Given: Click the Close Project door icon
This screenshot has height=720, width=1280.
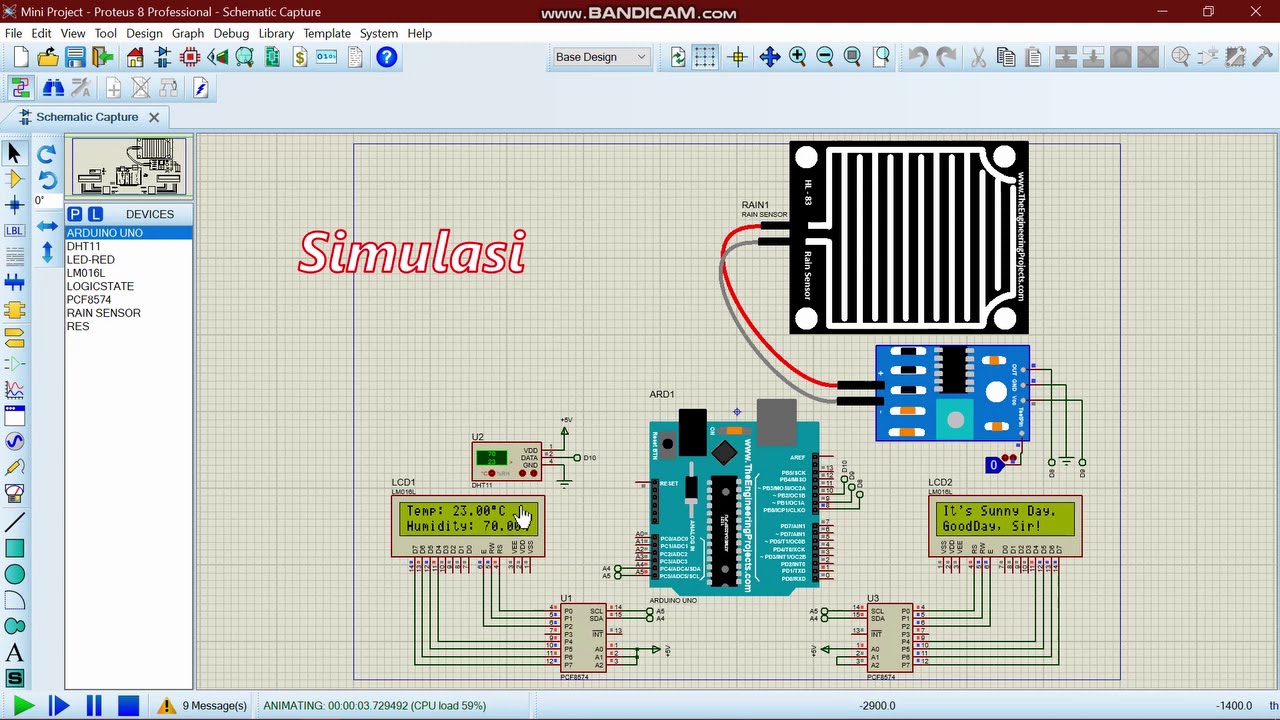Looking at the screenshot, I should (x=102, y=57).
